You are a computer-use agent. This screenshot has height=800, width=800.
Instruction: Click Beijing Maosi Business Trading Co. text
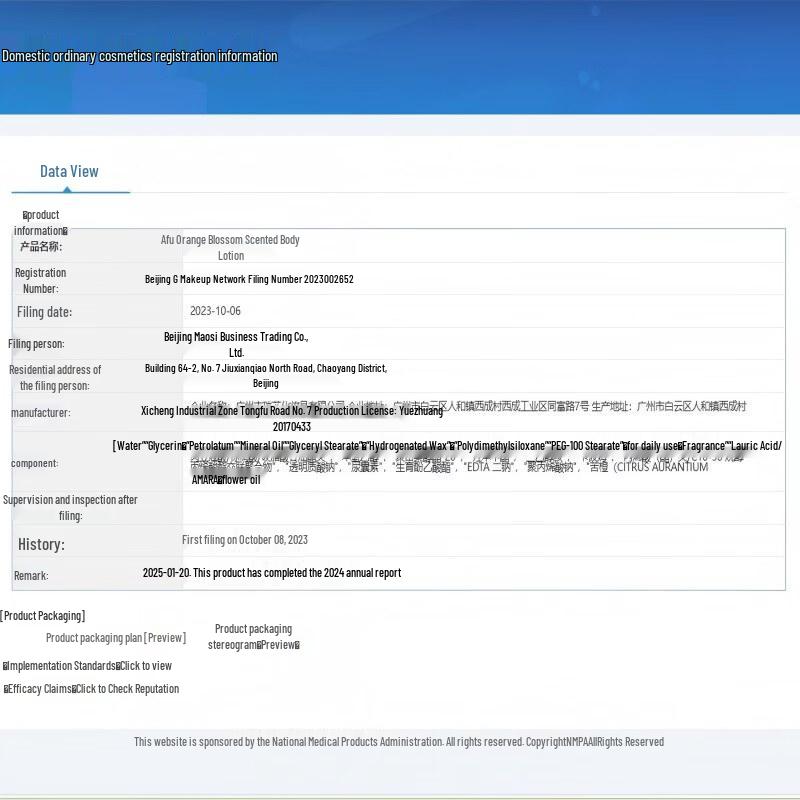(236, 344)
